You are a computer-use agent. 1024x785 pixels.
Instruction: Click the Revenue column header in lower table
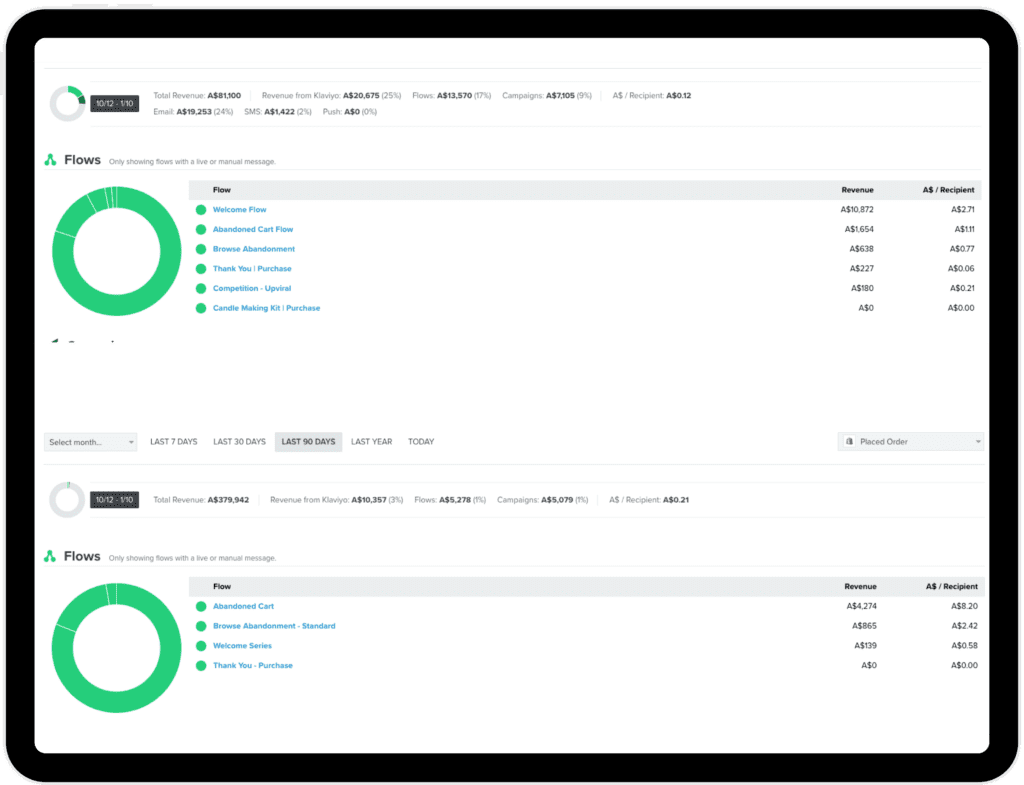860,587
